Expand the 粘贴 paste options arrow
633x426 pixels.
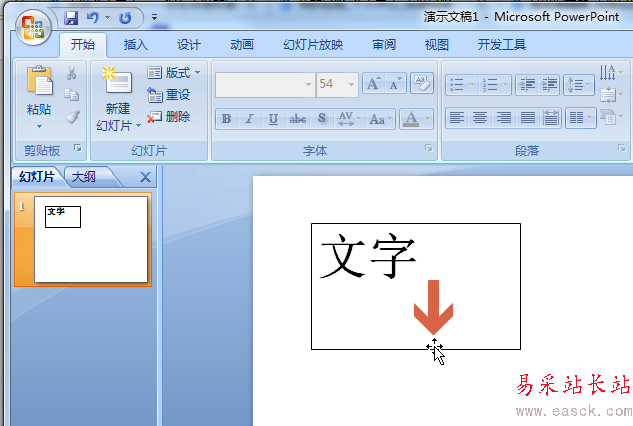click(39, 126)
